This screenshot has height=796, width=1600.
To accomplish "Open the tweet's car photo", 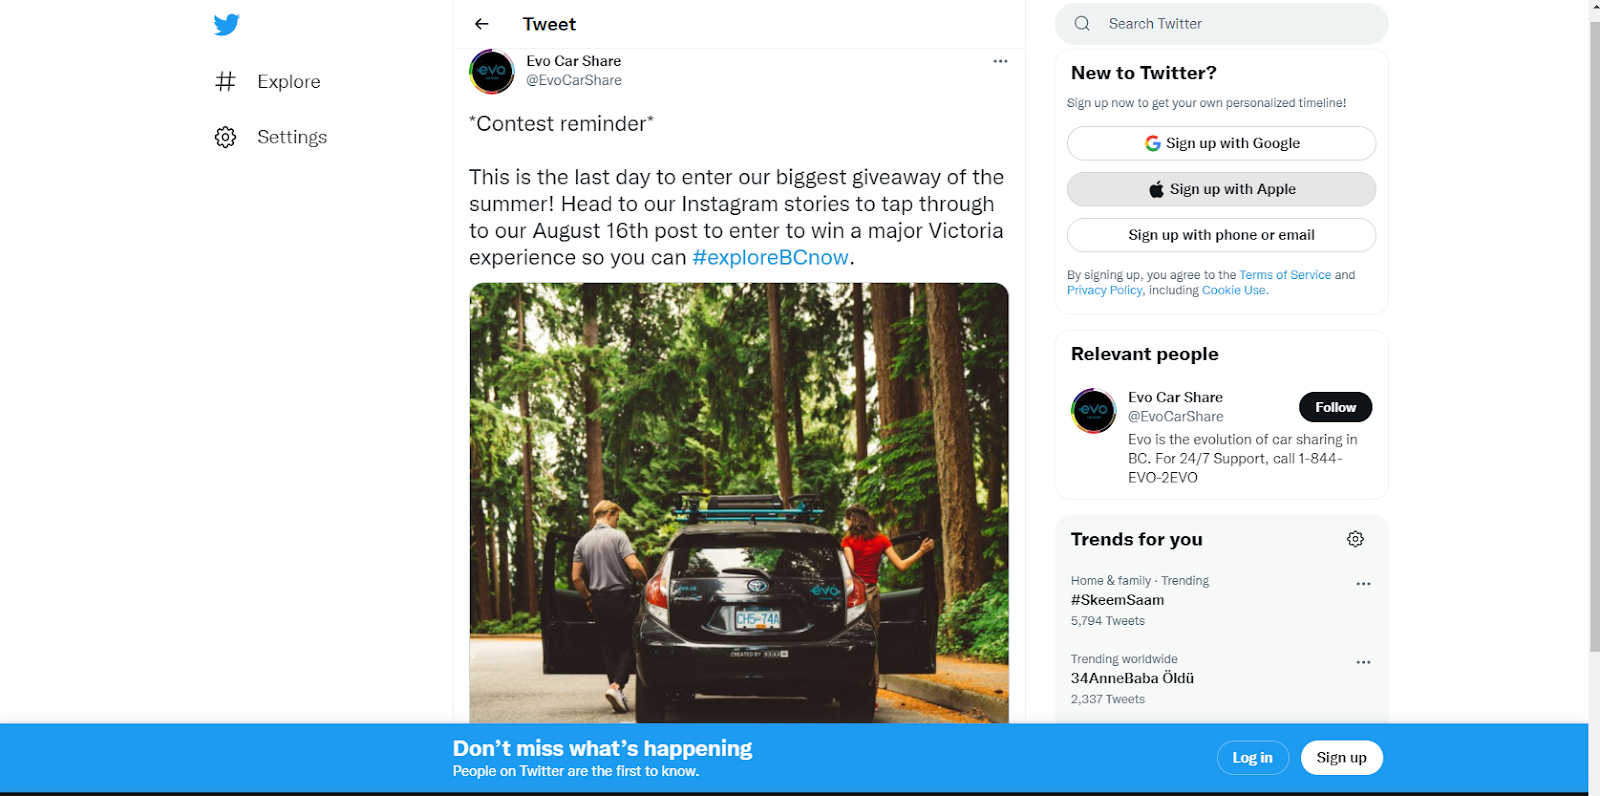I will click(739, 502).
